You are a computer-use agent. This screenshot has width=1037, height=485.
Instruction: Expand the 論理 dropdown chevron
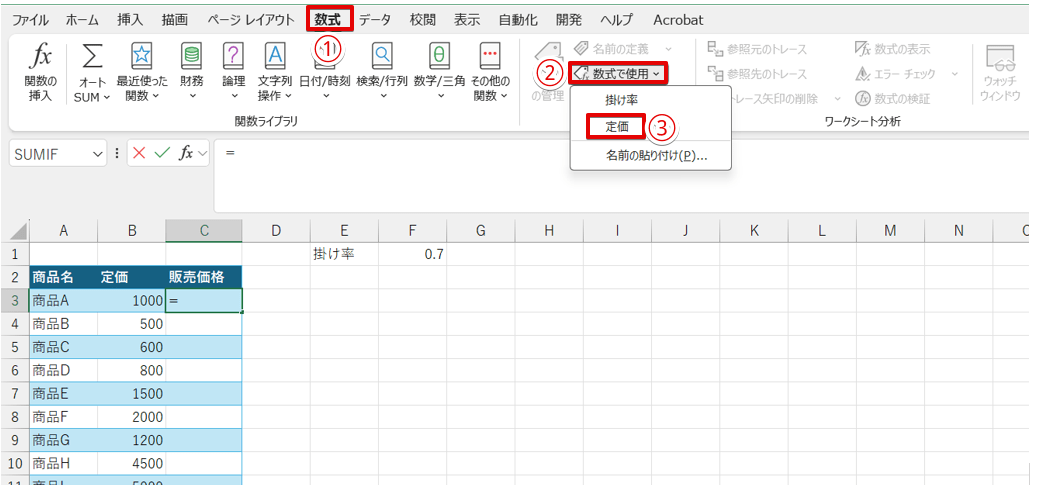pyautogui.click(x=234, y=97)
